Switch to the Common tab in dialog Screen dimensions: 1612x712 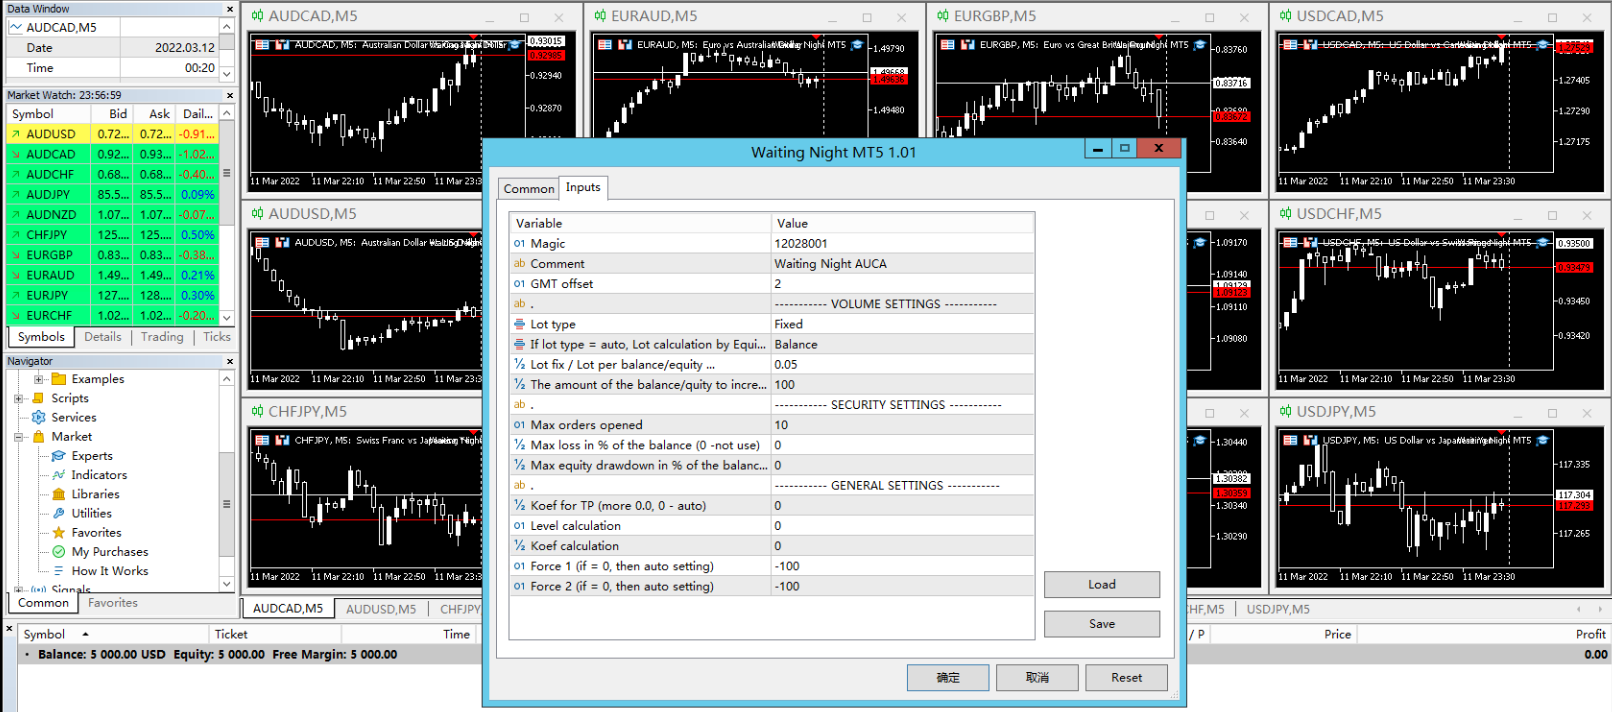pos(528,188)
